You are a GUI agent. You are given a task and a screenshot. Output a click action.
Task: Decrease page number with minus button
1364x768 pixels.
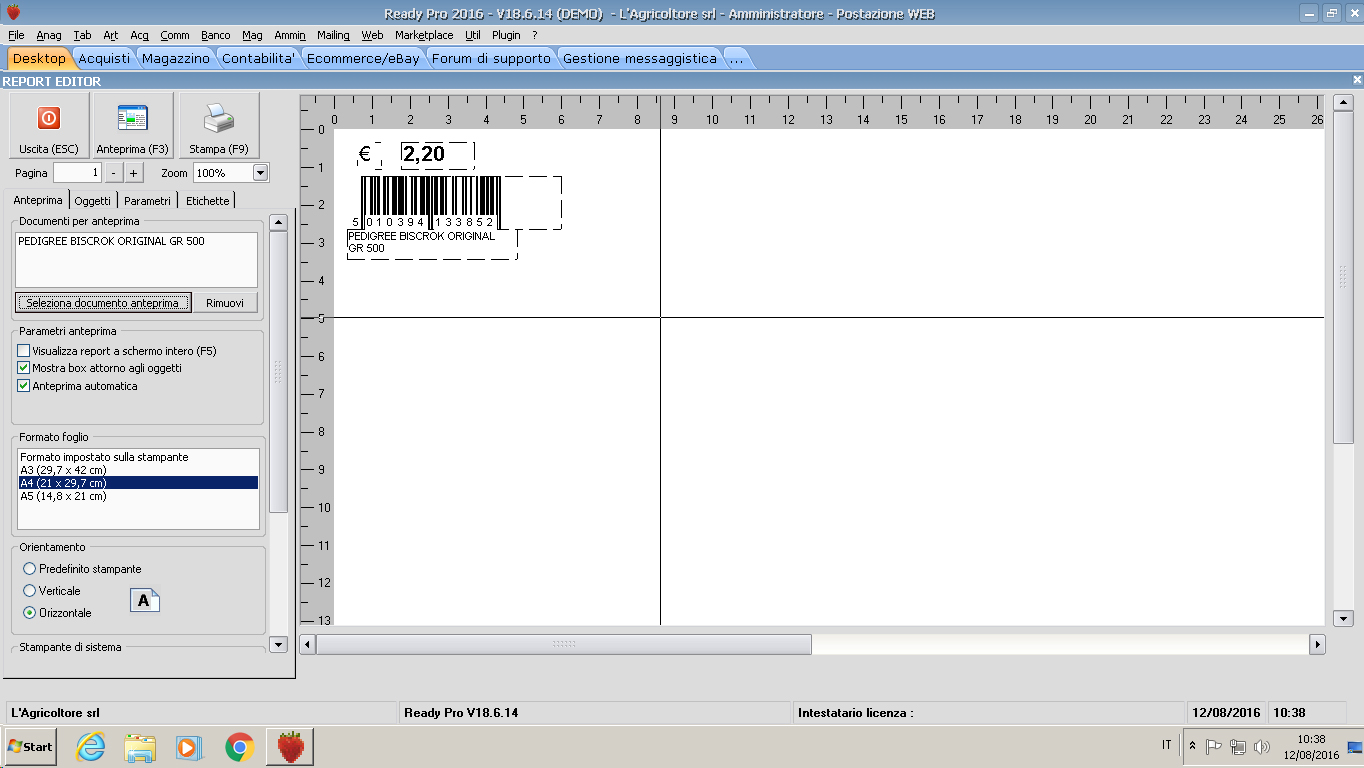tap(114, 173)
